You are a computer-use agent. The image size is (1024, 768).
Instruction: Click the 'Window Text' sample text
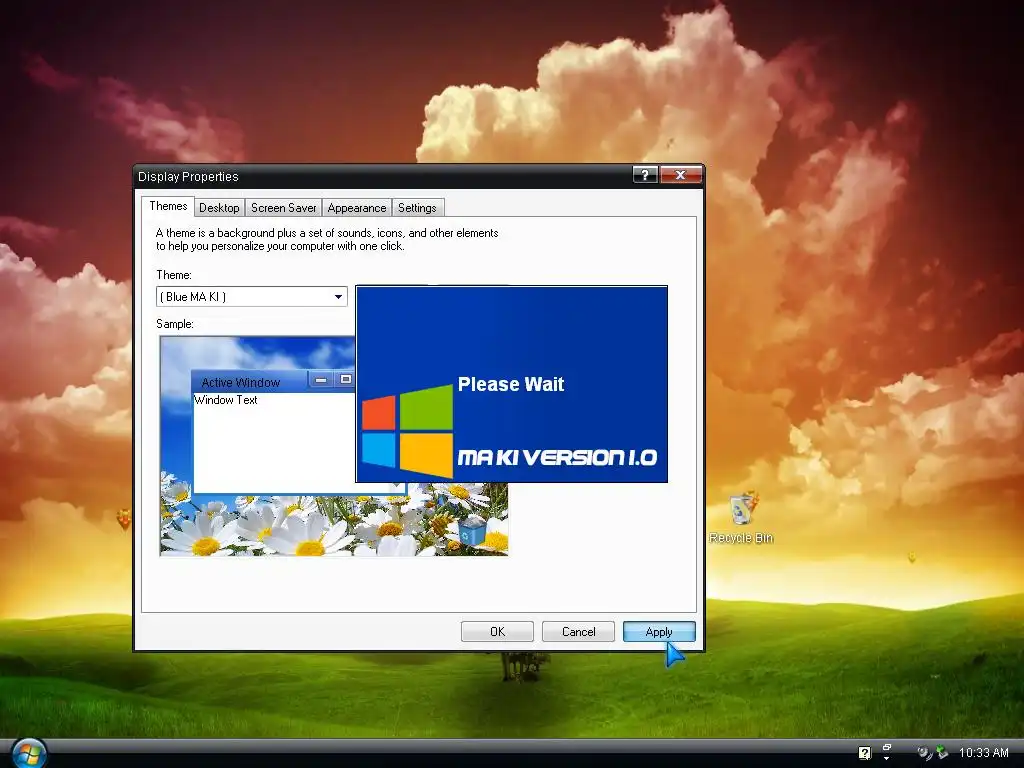coord(226,400)
